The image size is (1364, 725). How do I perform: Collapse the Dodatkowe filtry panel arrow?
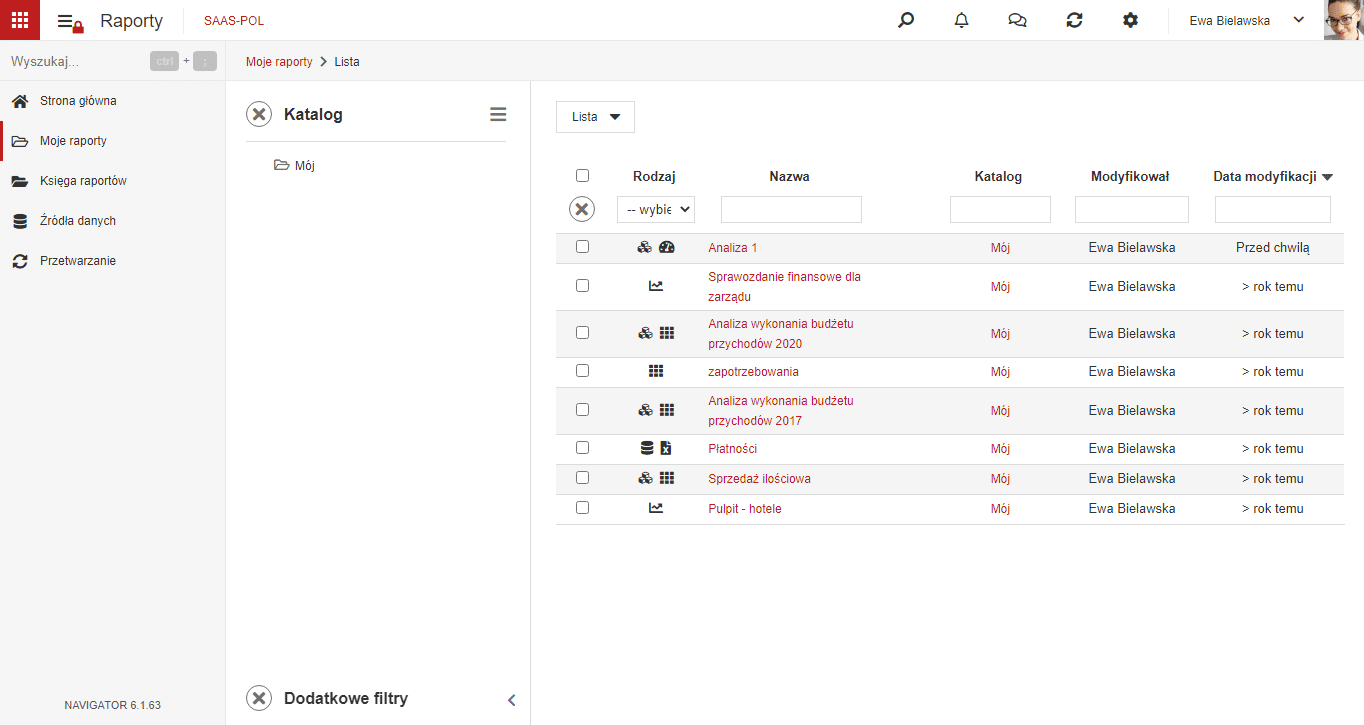coord(511,700)
